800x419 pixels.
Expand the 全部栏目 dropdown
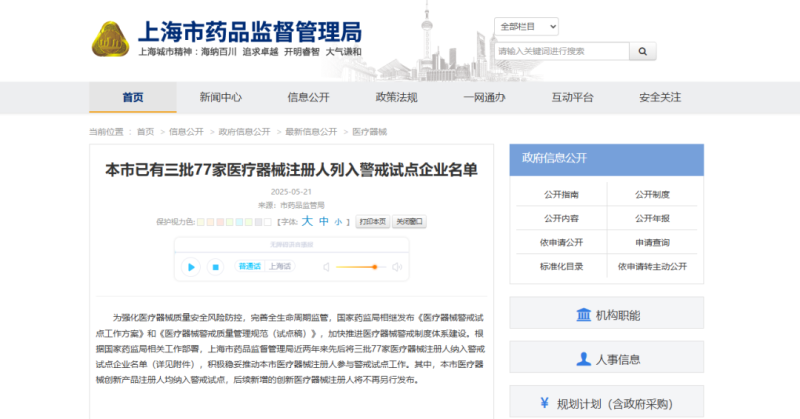pyautogui.click(x=526, y=26)
